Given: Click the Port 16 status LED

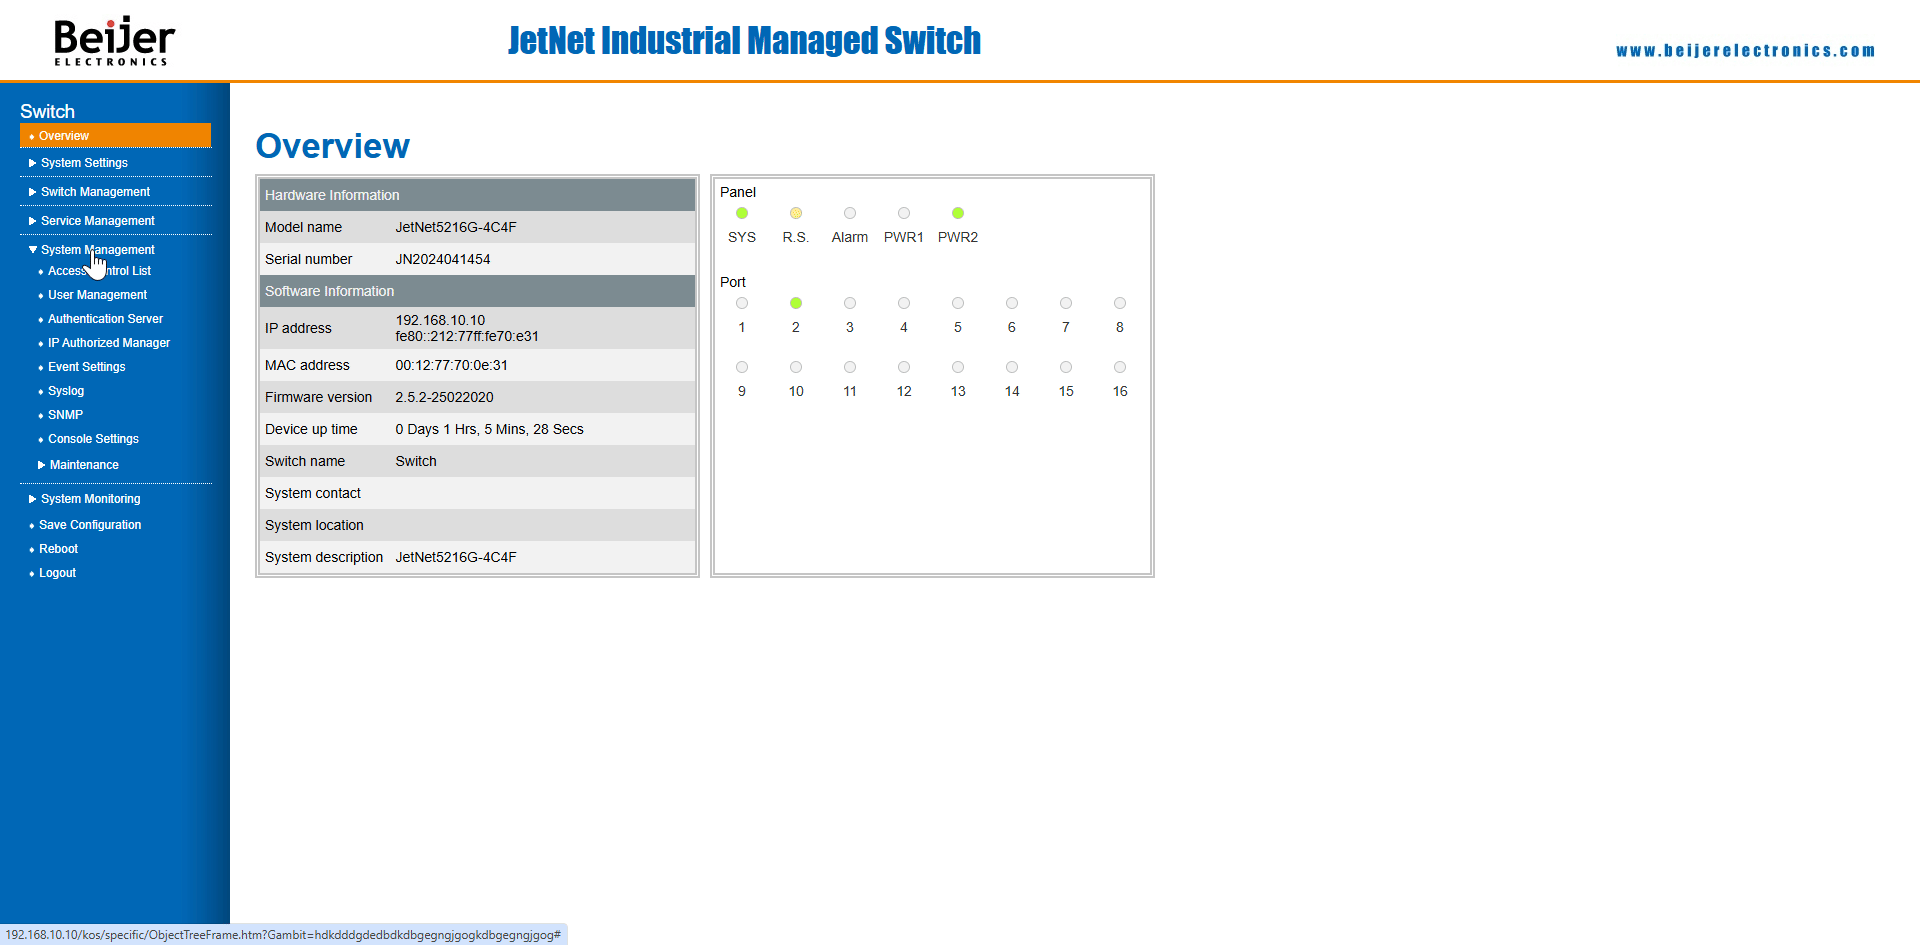Looking at the screenshot, I should coord(1120,367).
